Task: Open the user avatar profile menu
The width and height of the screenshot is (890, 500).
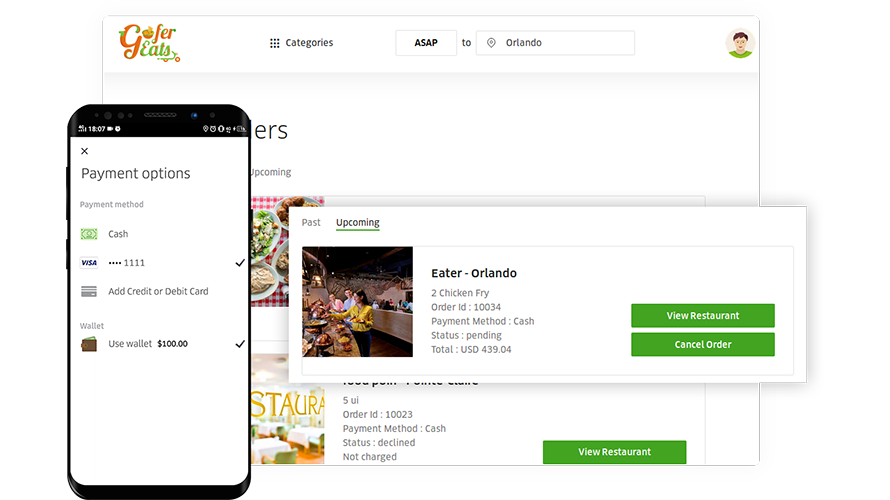Action: pyautogui.click(x=740, y=43)
